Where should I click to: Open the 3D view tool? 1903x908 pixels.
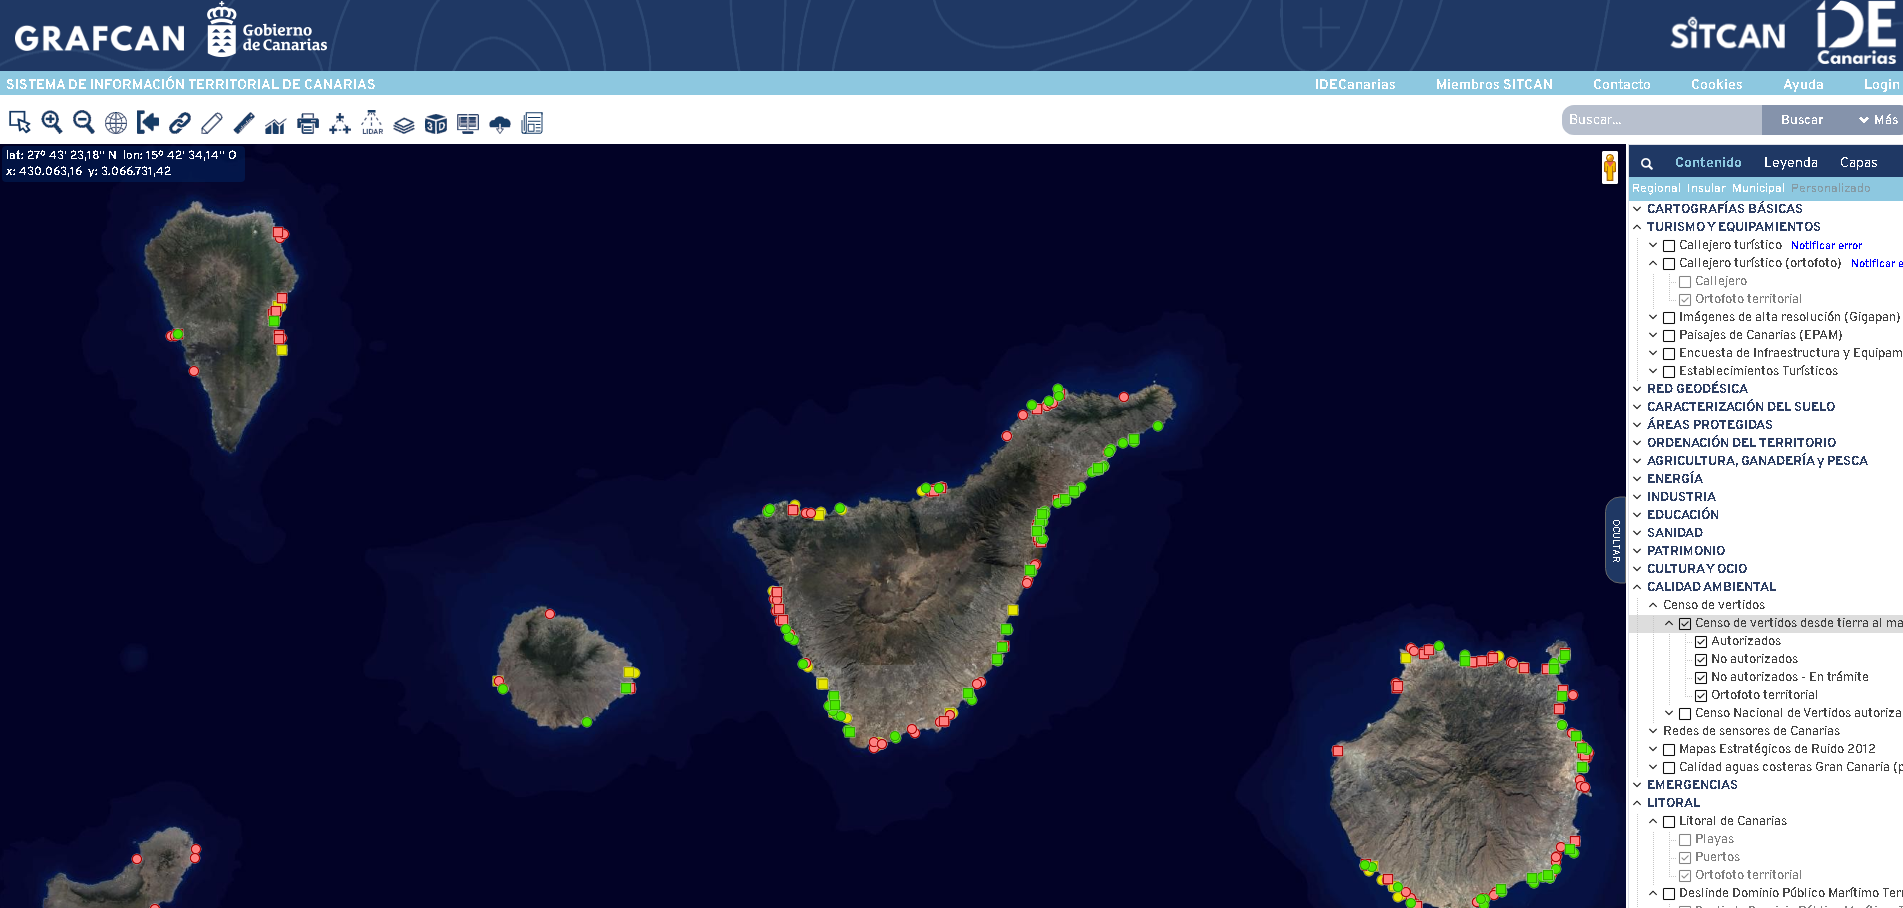tap(436, 124)
